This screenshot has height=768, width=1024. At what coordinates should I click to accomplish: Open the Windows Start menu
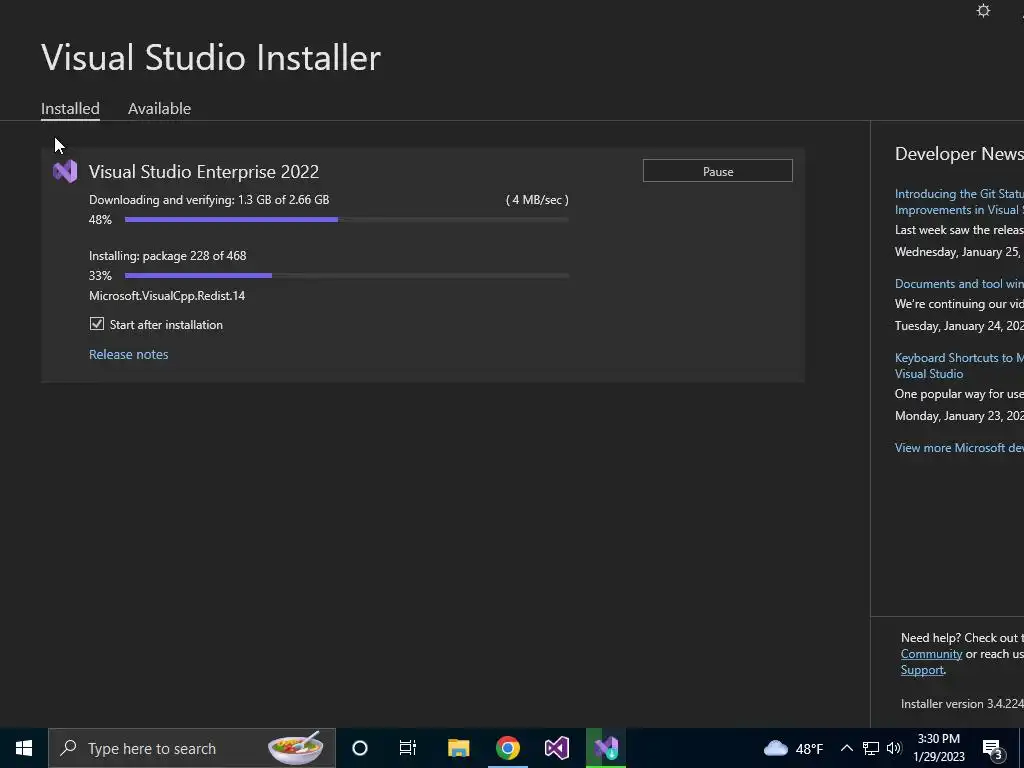point(24,748)
